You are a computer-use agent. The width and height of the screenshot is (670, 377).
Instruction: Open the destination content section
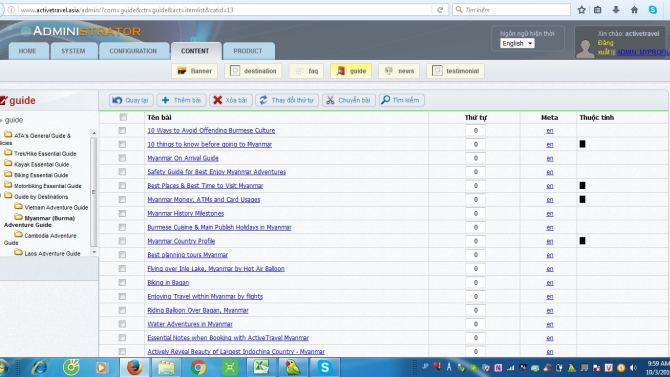[x=253, y=71]
